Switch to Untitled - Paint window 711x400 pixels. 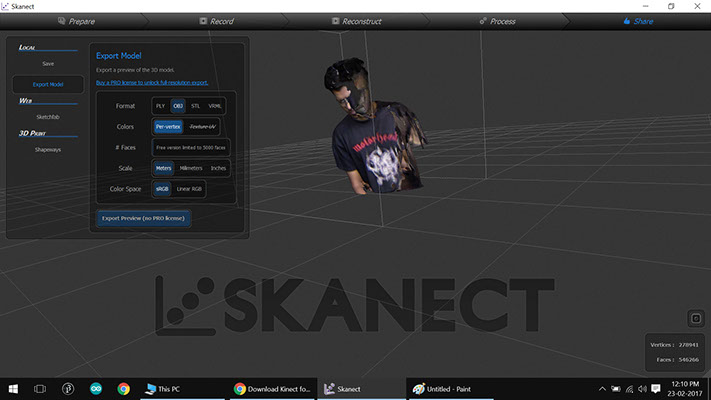pyautogui.click(x=451, y=389)
